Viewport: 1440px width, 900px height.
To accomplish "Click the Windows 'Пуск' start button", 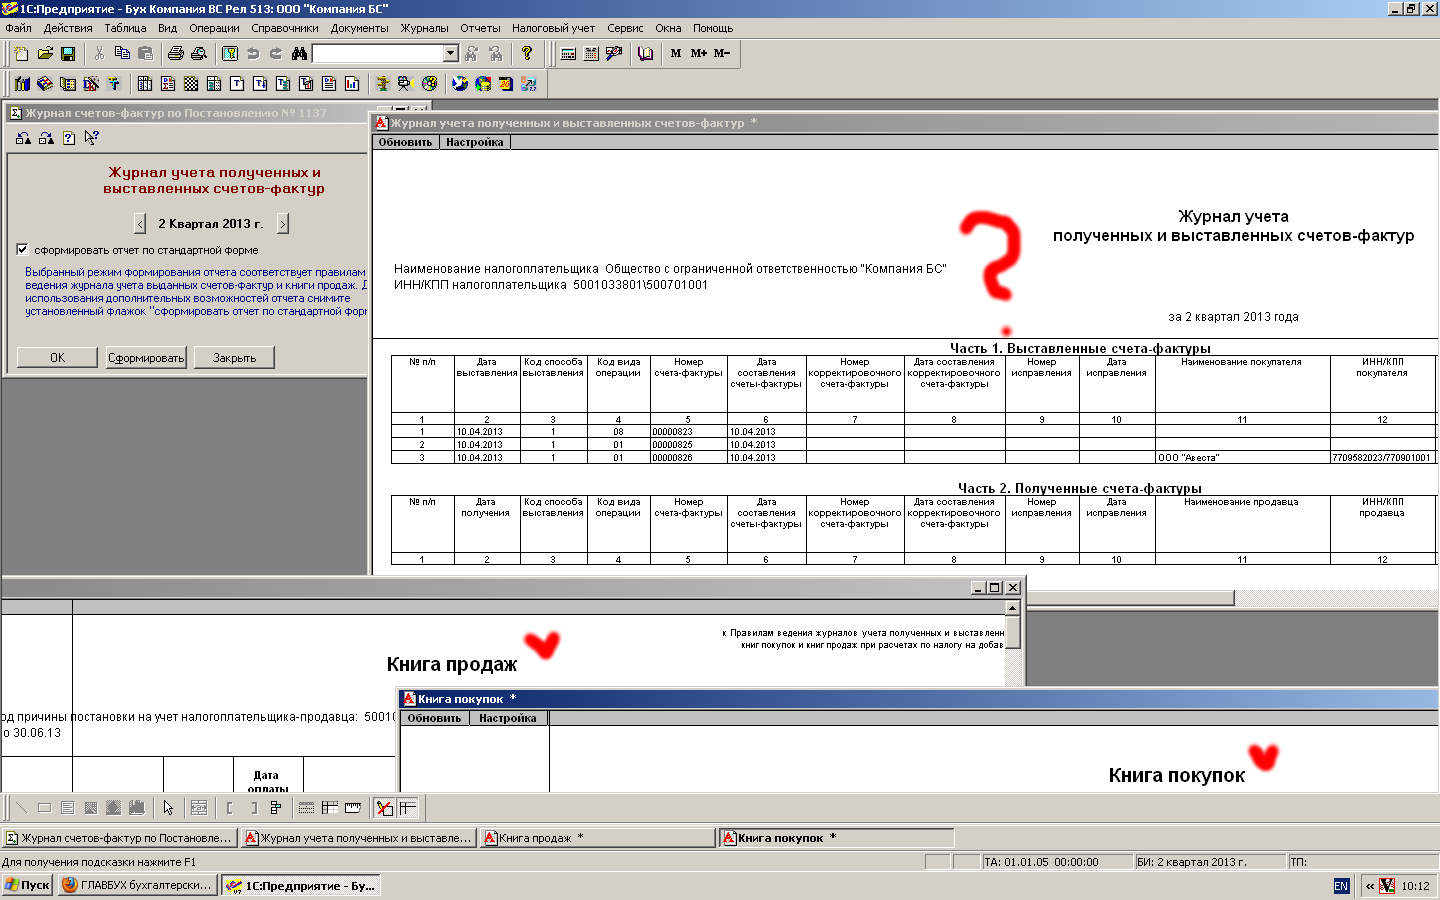I will 28,885.
